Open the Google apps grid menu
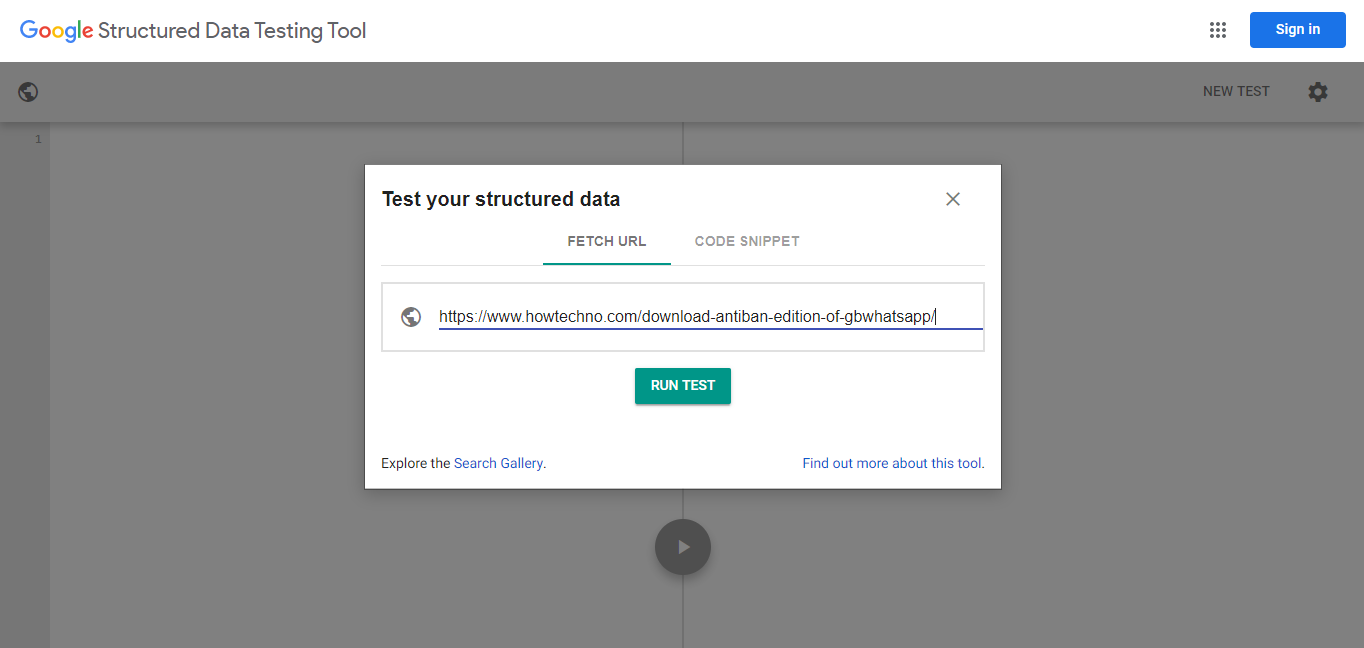 [x=1217, y=30]
